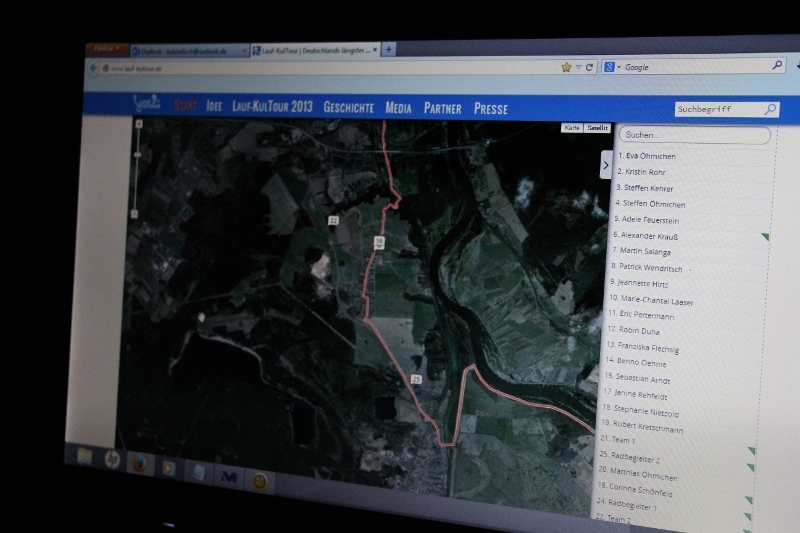This screenshot has width=800, height=533.
Task: Expand the Alexander Krauß entry marker
Action: (x=765, y=237)
